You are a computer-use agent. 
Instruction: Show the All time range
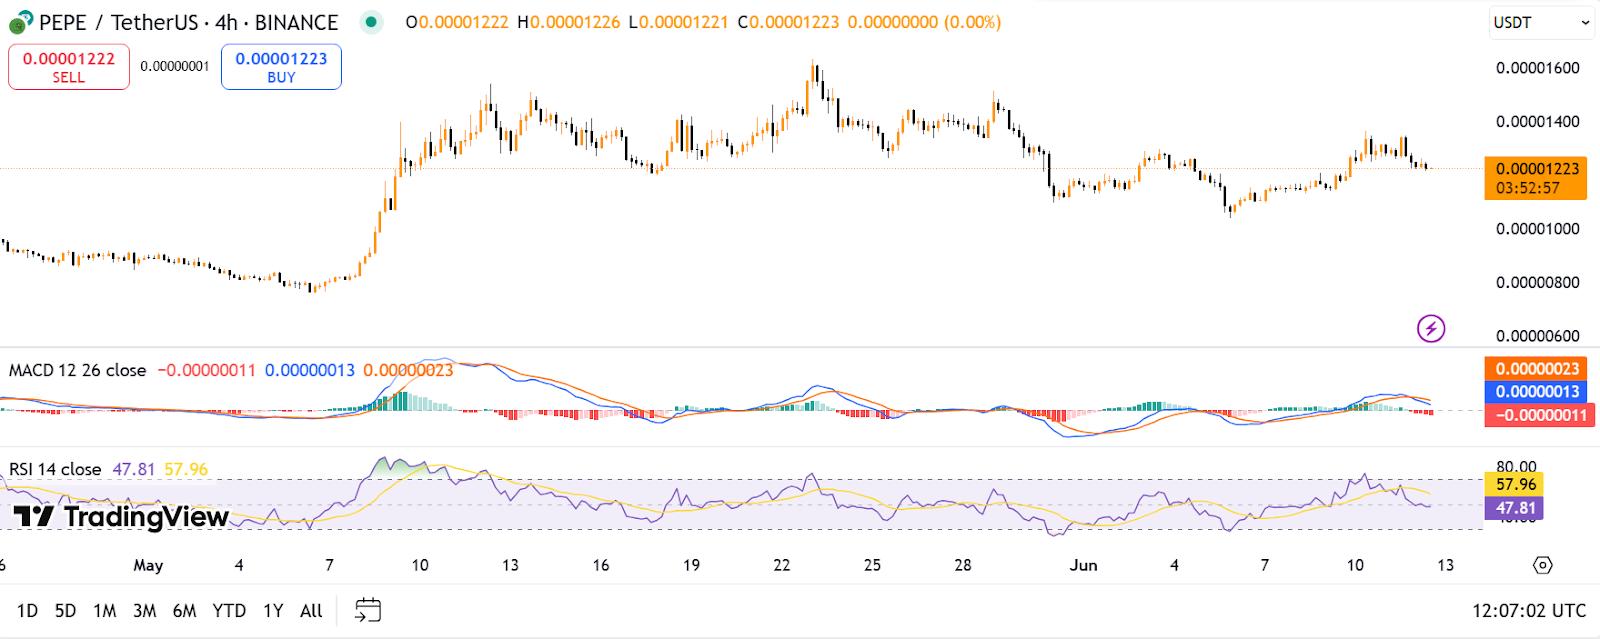311,610
